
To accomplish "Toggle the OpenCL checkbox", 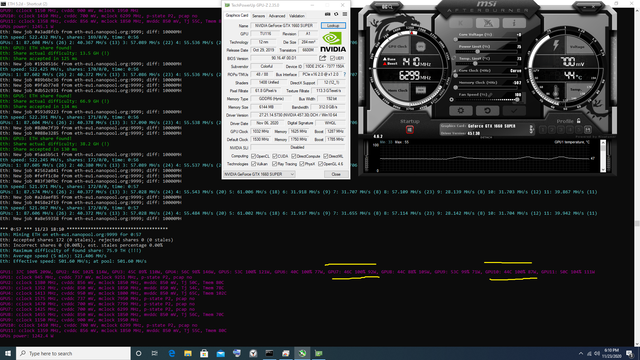I will click(x=253, y=156).
